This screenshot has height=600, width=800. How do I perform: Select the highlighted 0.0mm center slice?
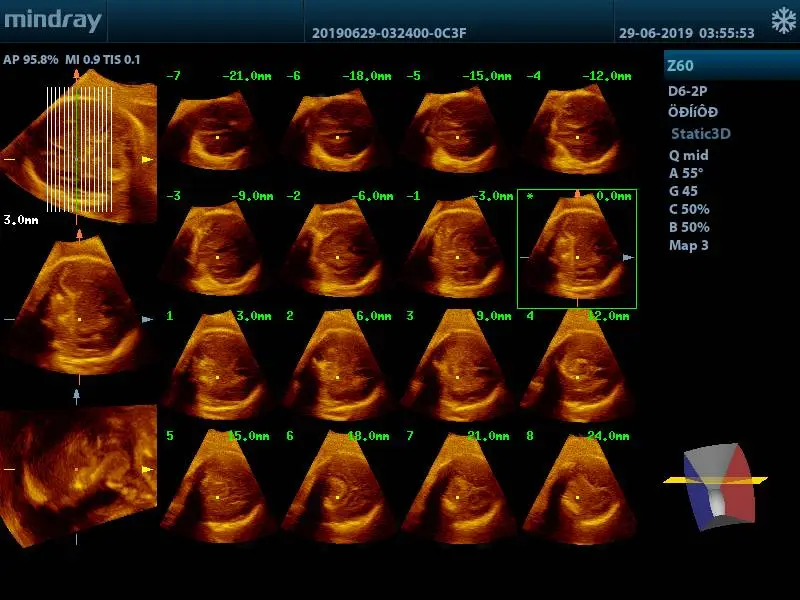tap(576, 248)
